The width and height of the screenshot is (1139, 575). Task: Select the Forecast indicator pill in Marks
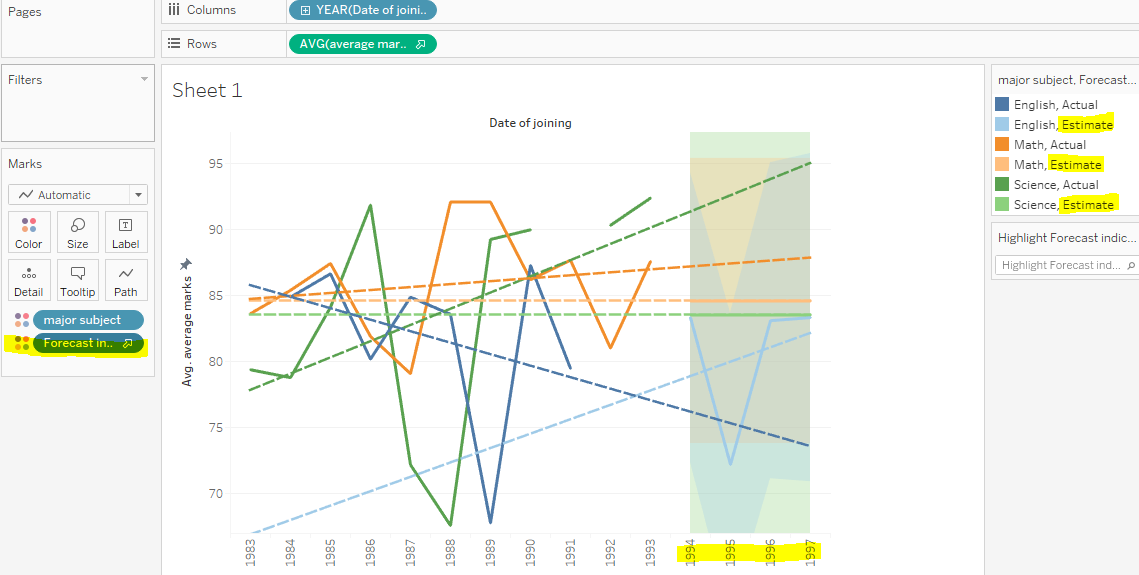(87, 344)
